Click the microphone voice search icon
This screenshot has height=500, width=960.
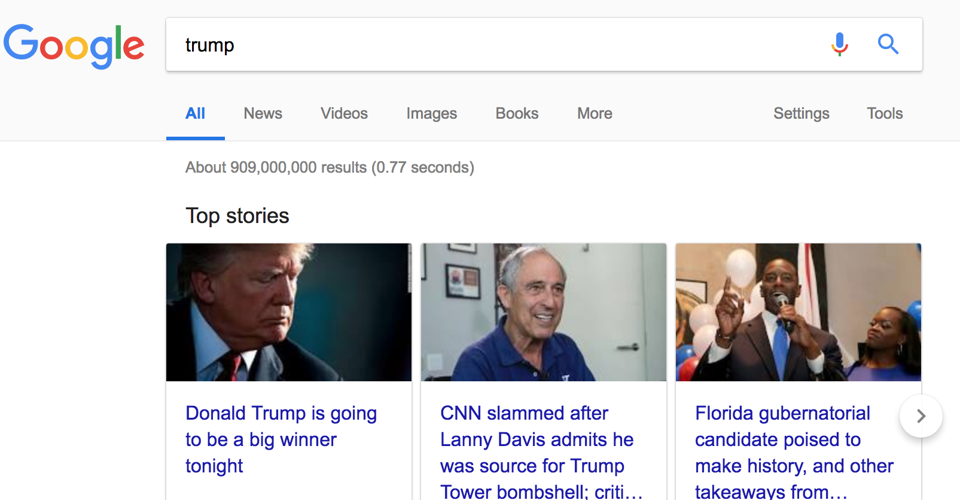[x=839, y=44]
